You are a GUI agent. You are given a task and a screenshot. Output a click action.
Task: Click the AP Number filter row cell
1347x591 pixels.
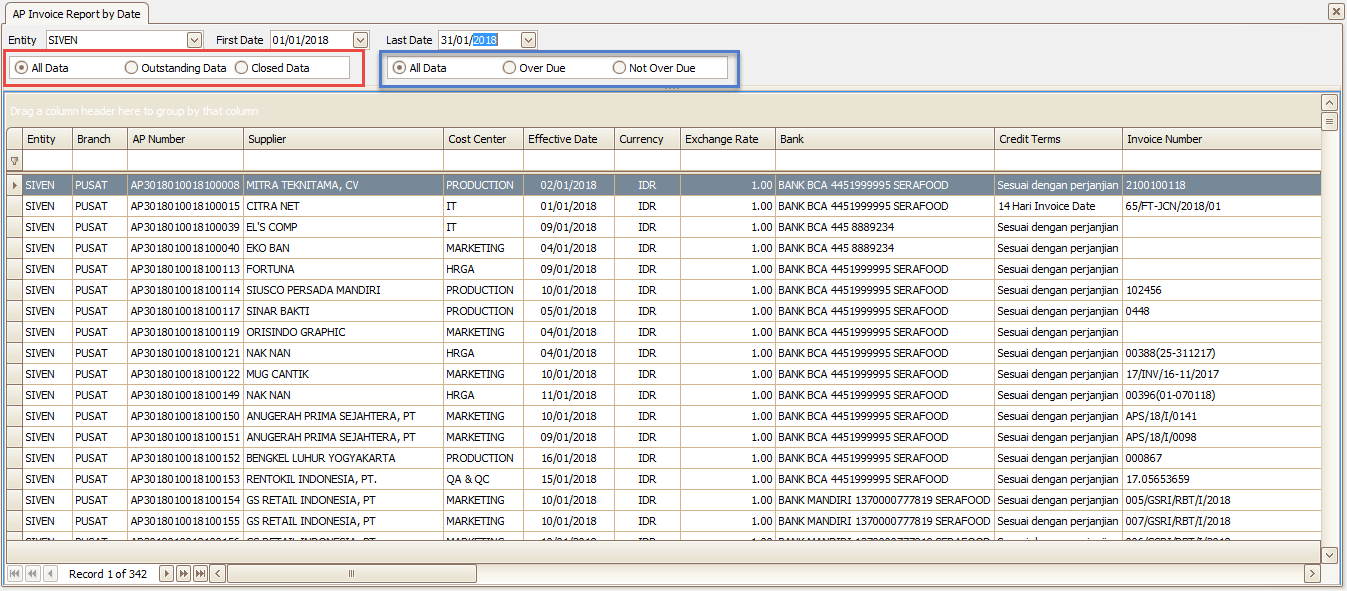pos(186,160)
